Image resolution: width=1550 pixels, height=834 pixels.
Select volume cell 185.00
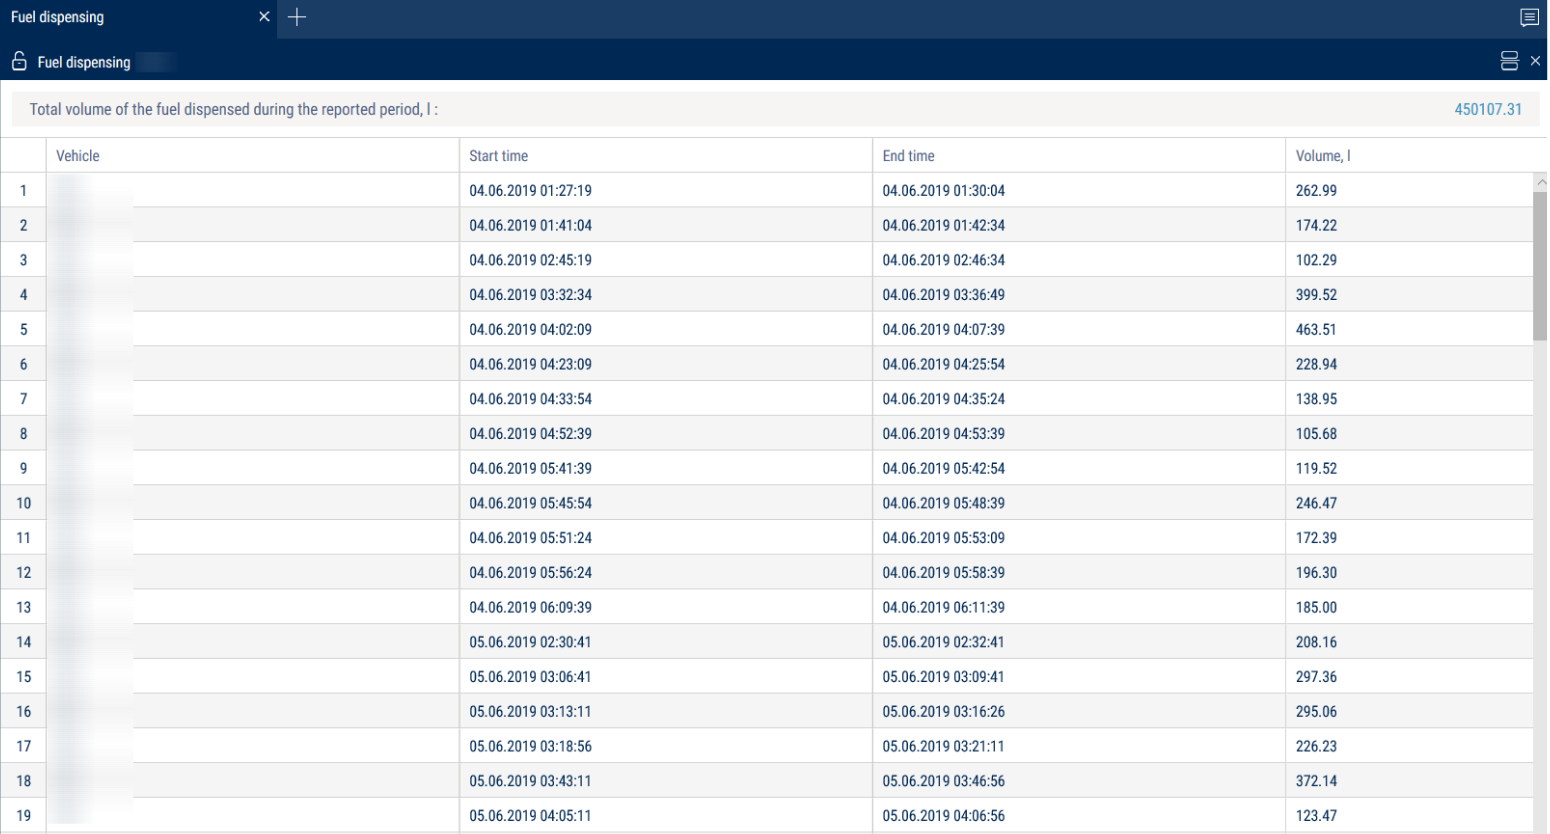tap(1316, 607)
